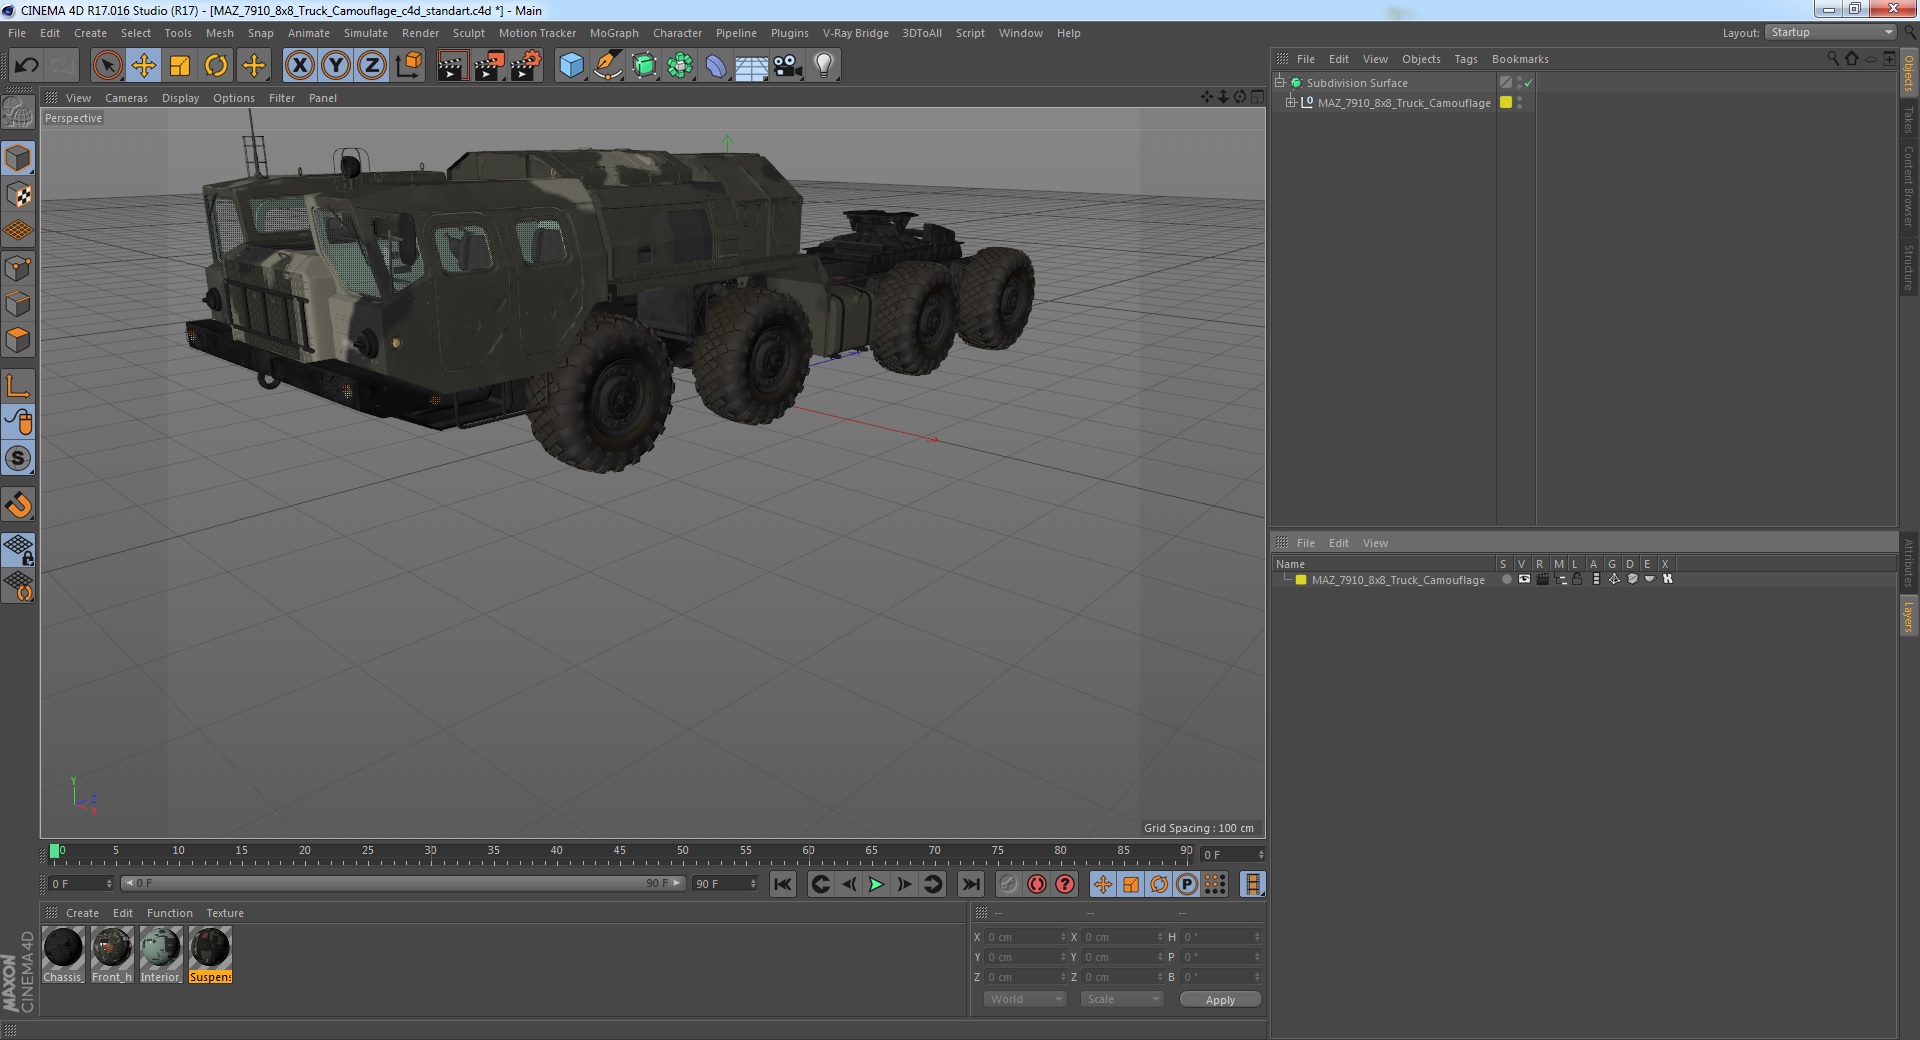Open the Scale mode dropdown
Image resolution: width=1920 pixels, height=1040 pixels.
click(x=1122, y=999)
